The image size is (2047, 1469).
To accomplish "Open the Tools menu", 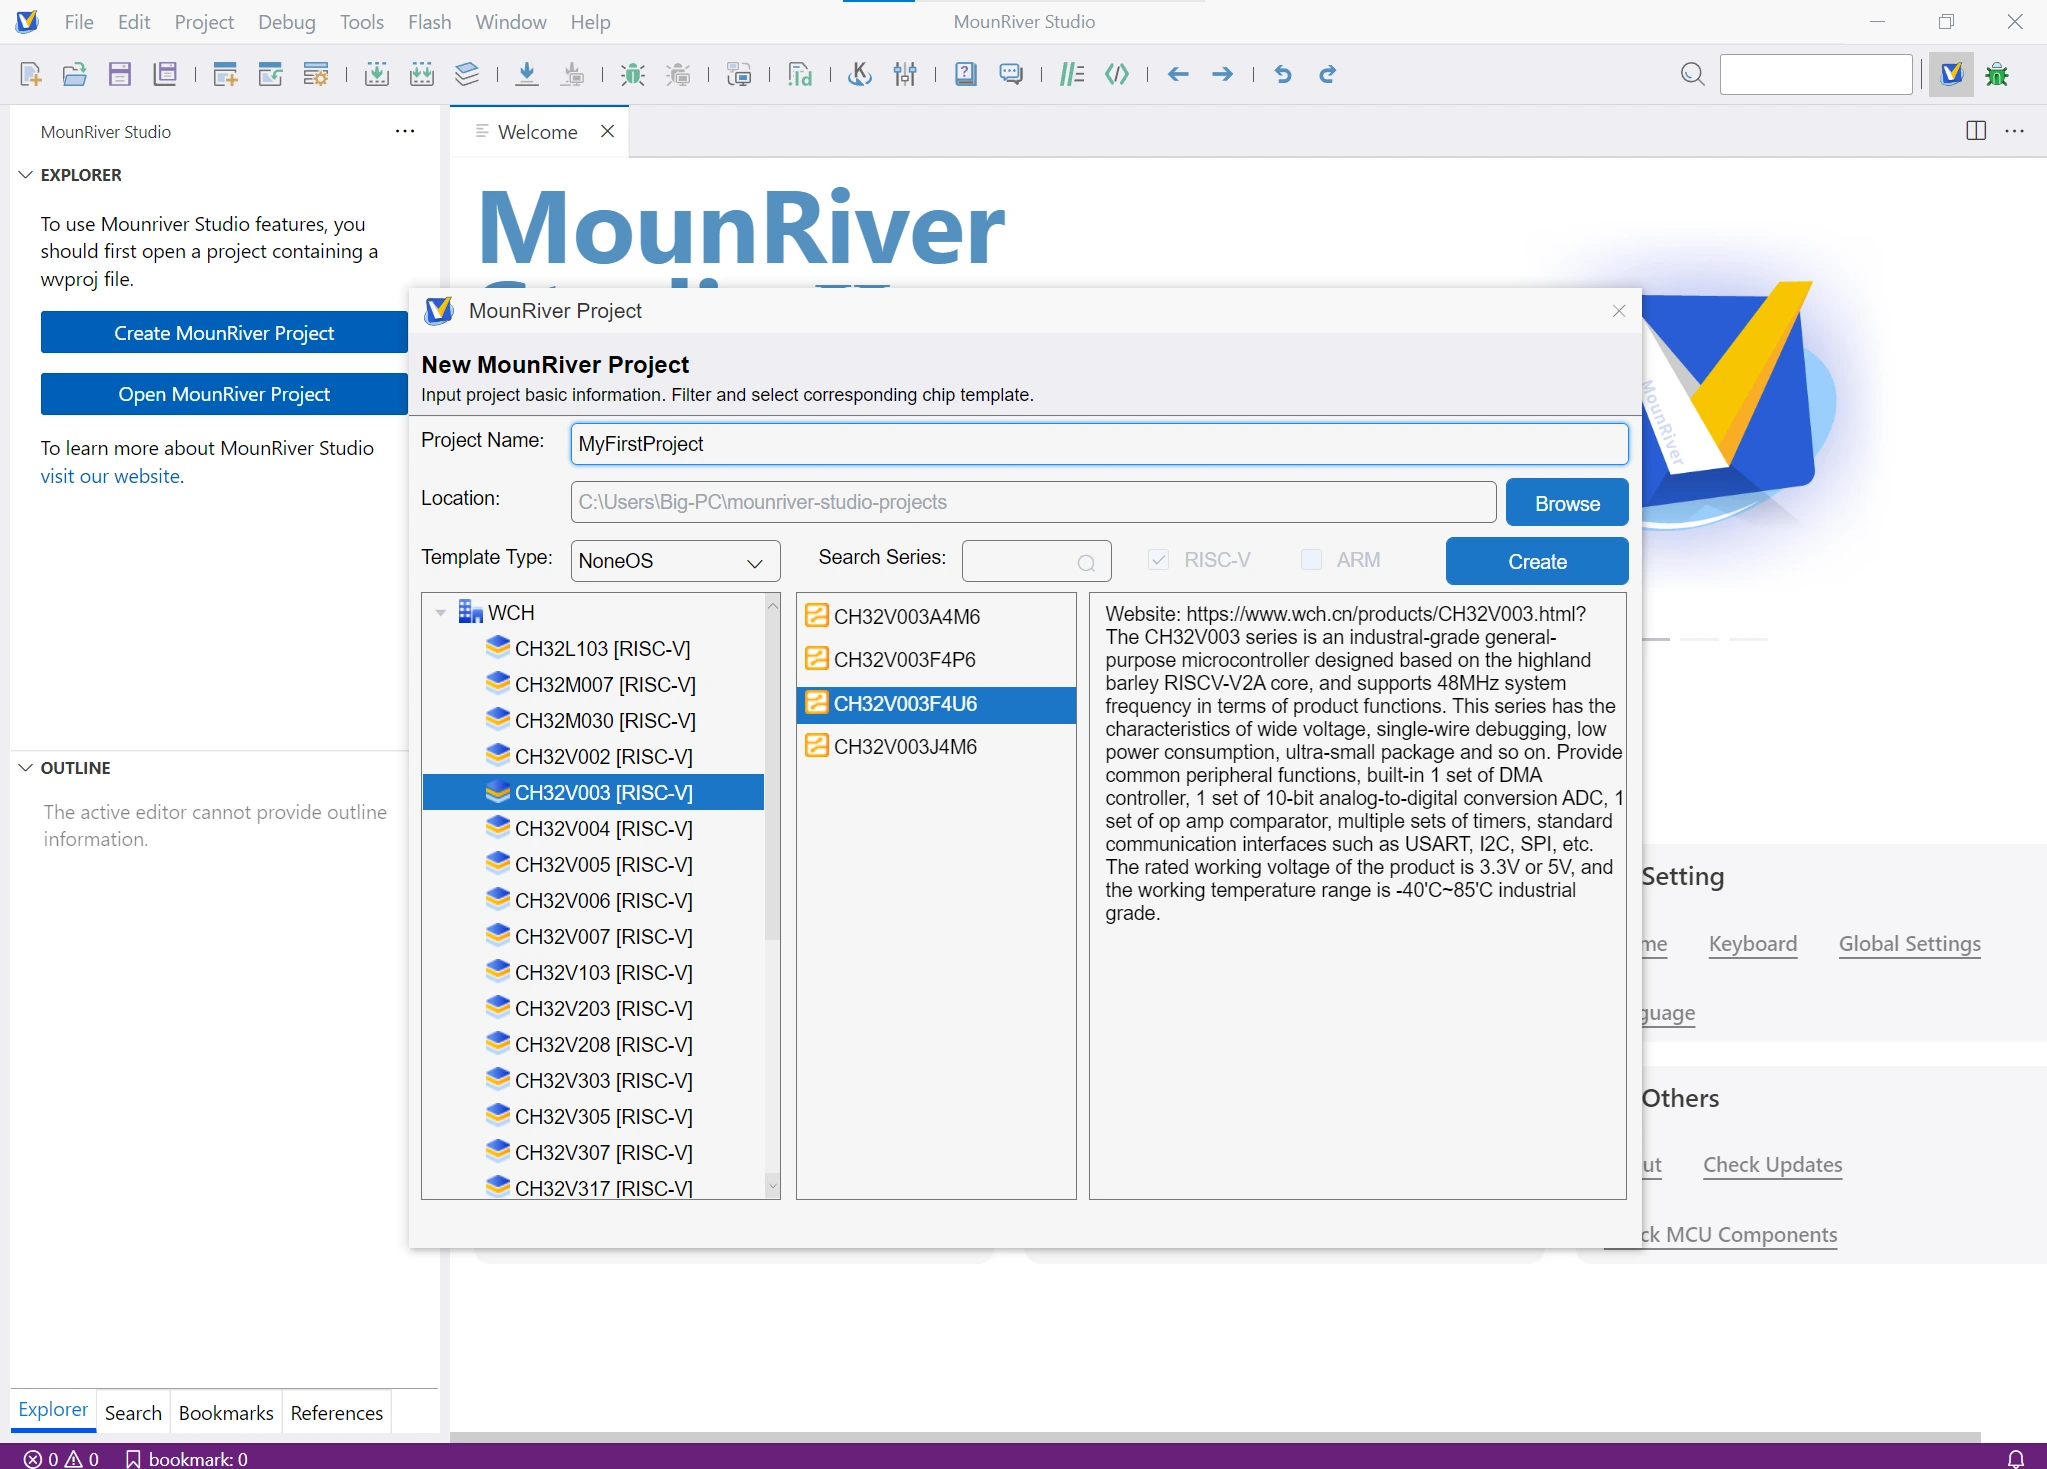I will [x=362, y=22].
